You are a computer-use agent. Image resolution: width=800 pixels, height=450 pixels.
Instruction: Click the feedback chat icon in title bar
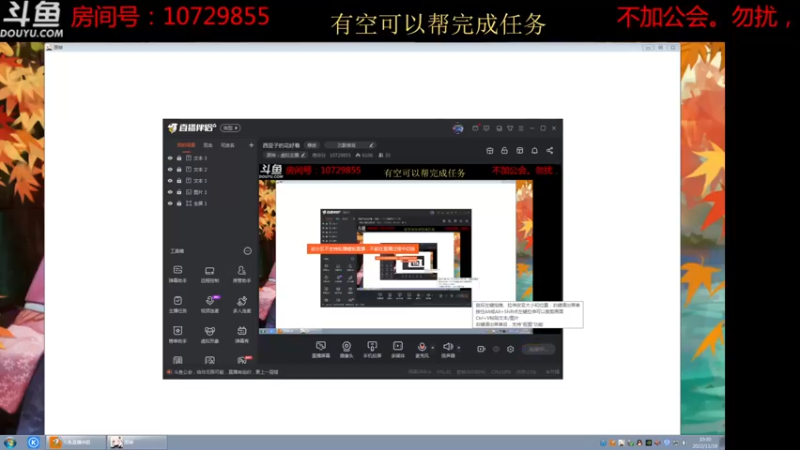487,128
